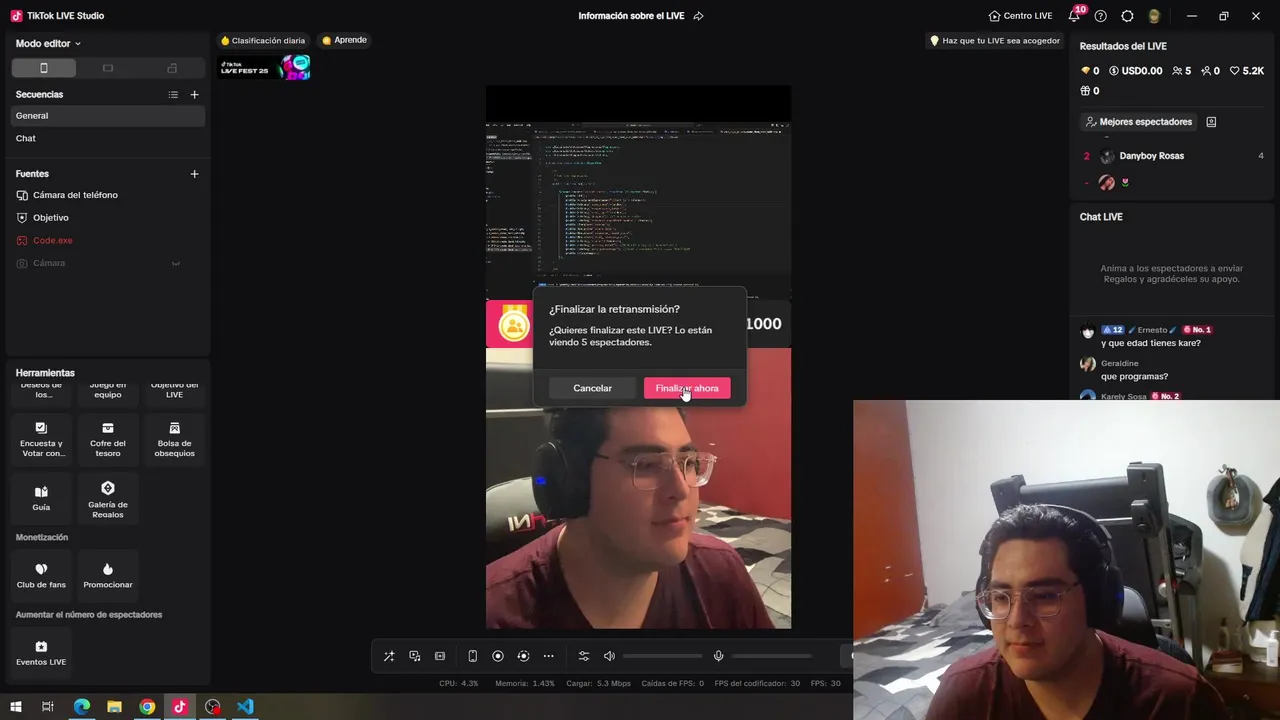Image resolution: width=1280 pixels, height=720 pixels.
Task: Open Información sobre el LIVE
Action: [630, 16]
